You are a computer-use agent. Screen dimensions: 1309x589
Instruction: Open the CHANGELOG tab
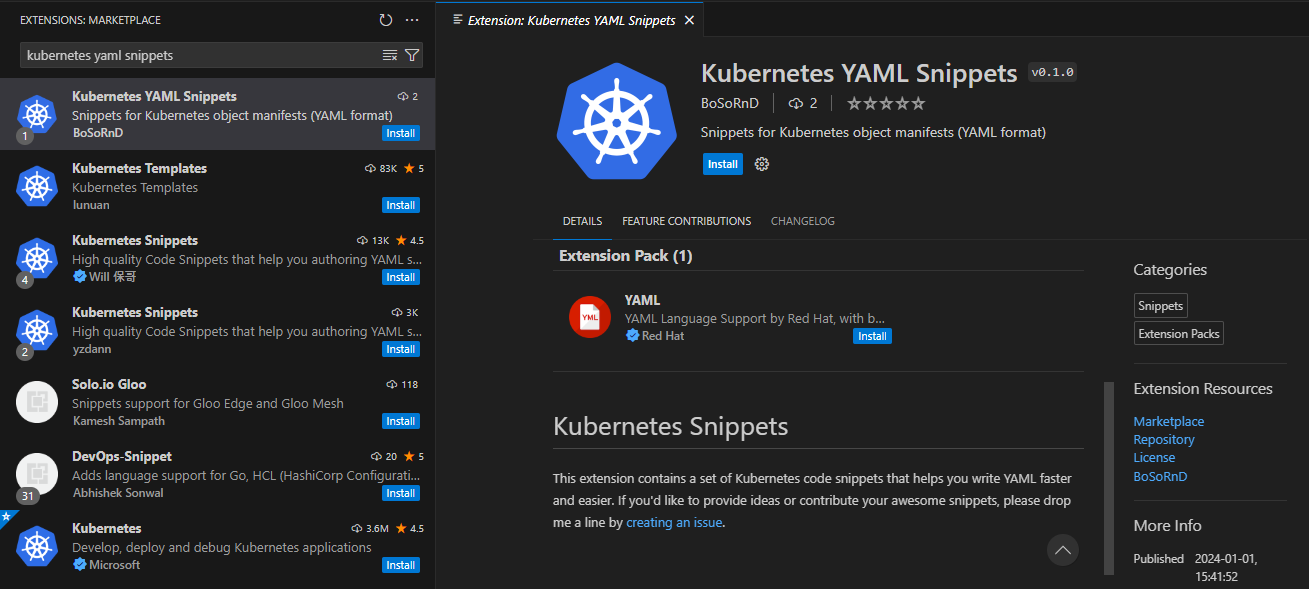(x=802, y=221)
